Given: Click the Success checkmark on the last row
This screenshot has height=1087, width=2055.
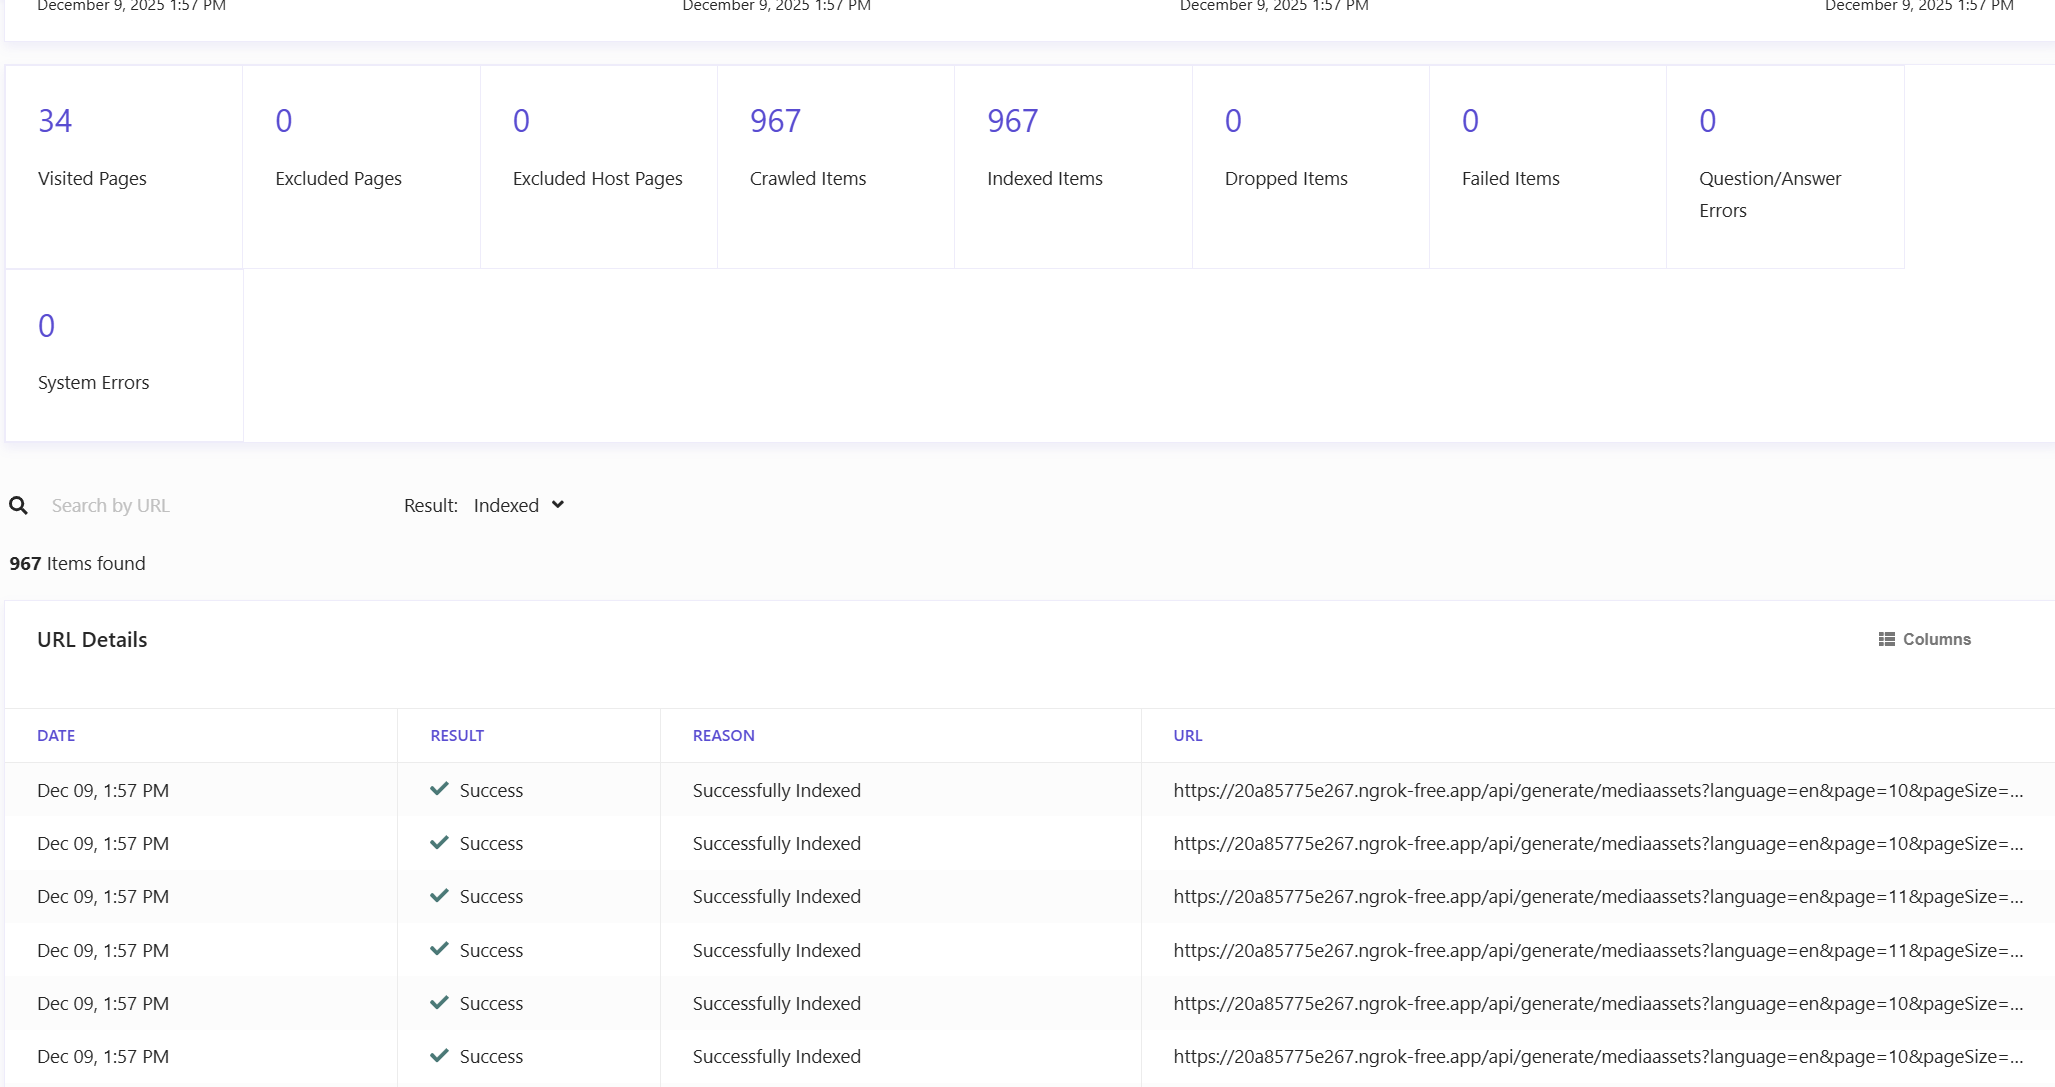Looking at the screenshot, I should tap(439, 1056).
